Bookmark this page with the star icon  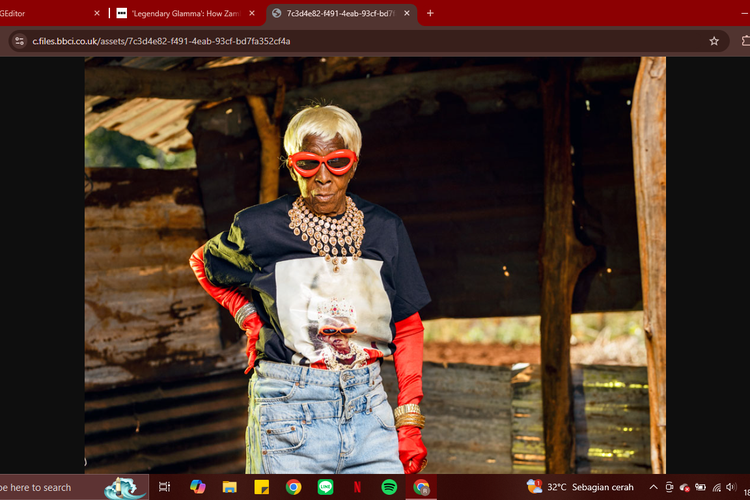point(714,41)
